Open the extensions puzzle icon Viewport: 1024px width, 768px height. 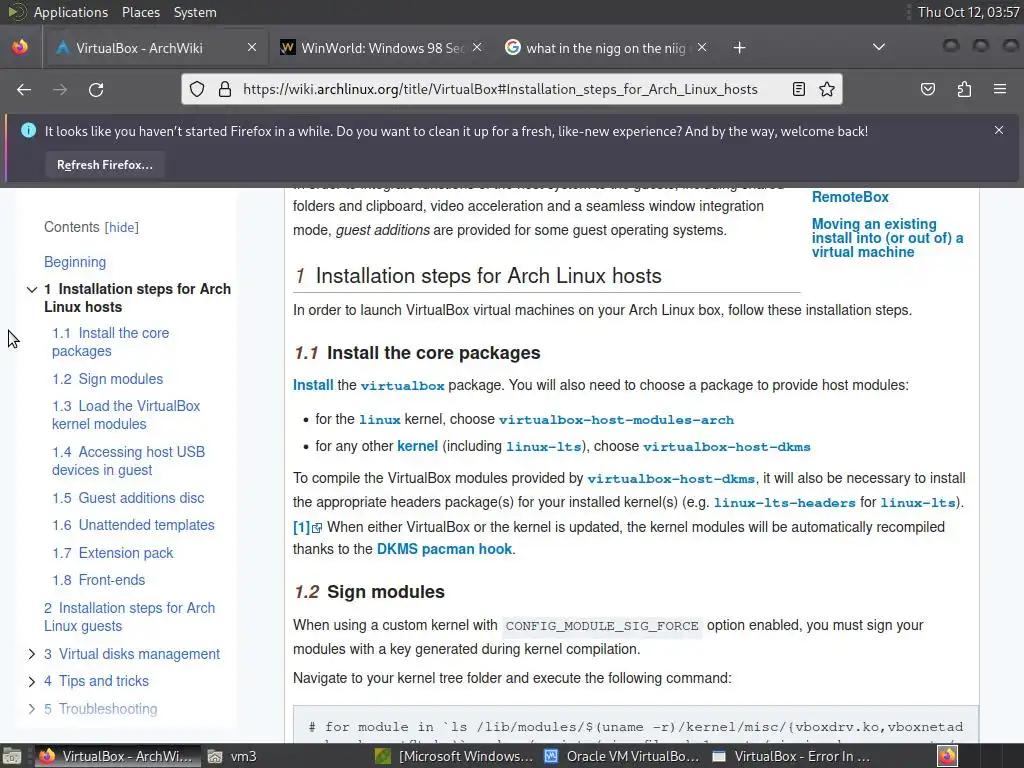(964, 89)
